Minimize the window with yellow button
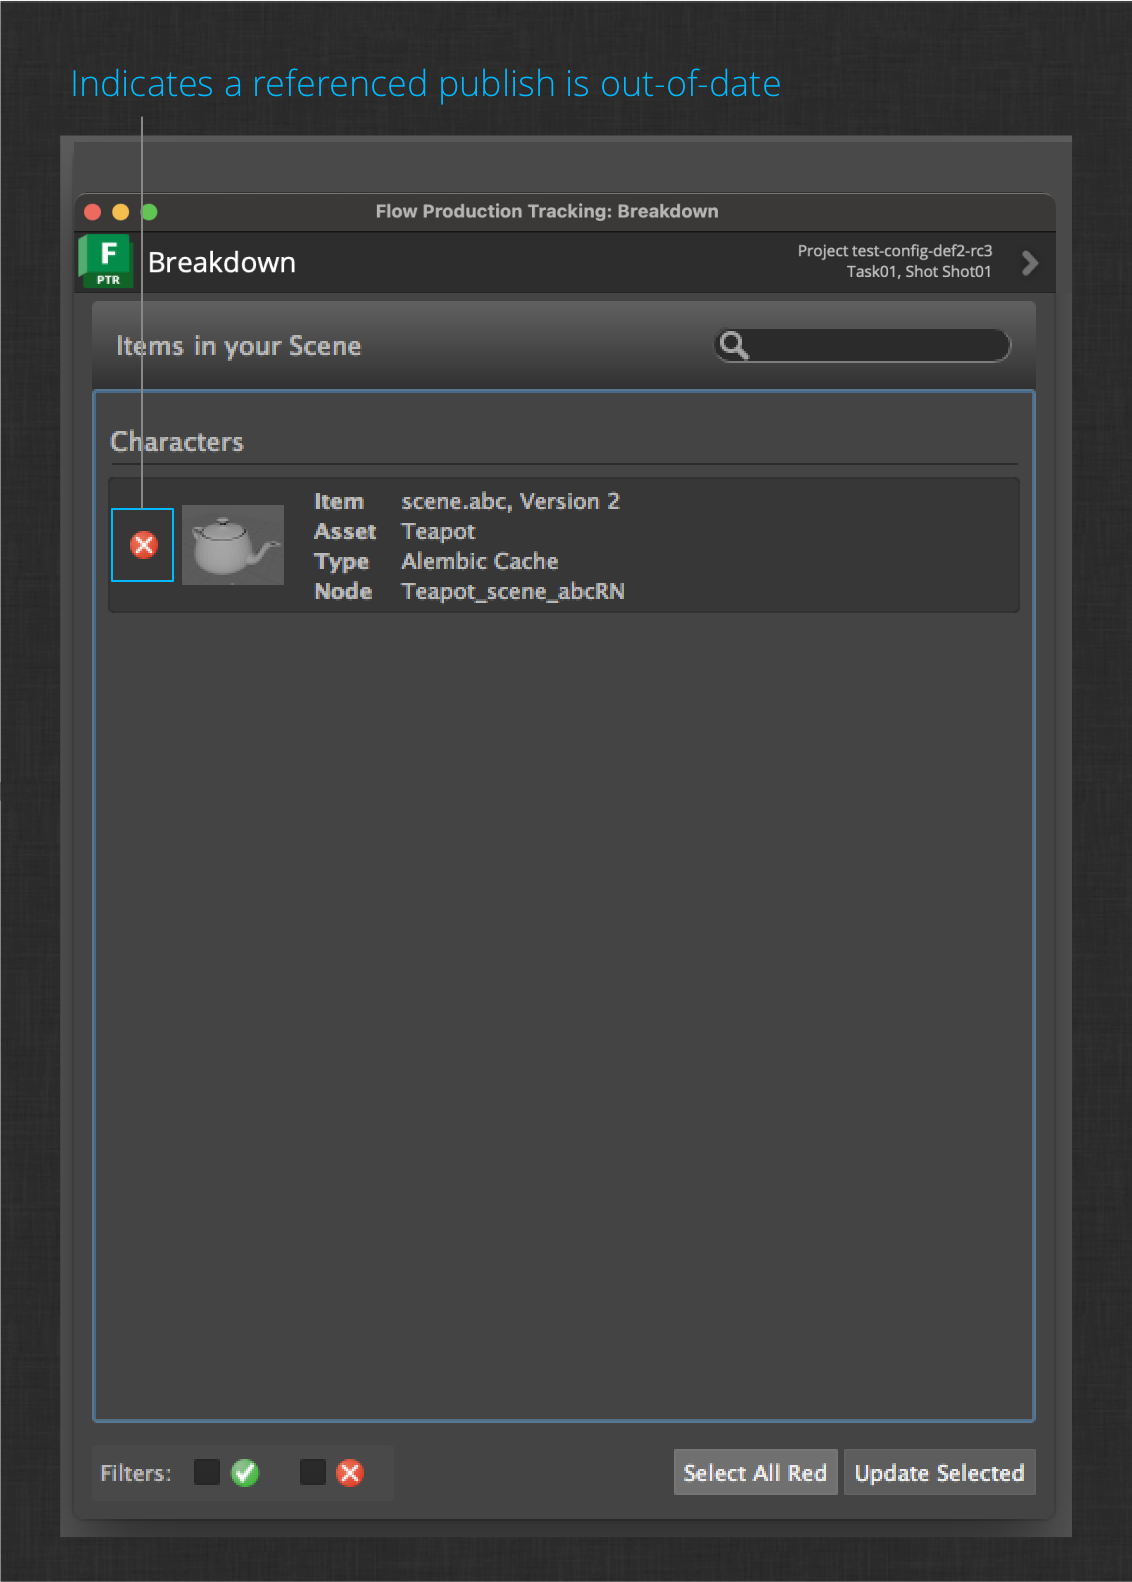The width and height of the screenshot is (1132, 1582). point(121,212)
